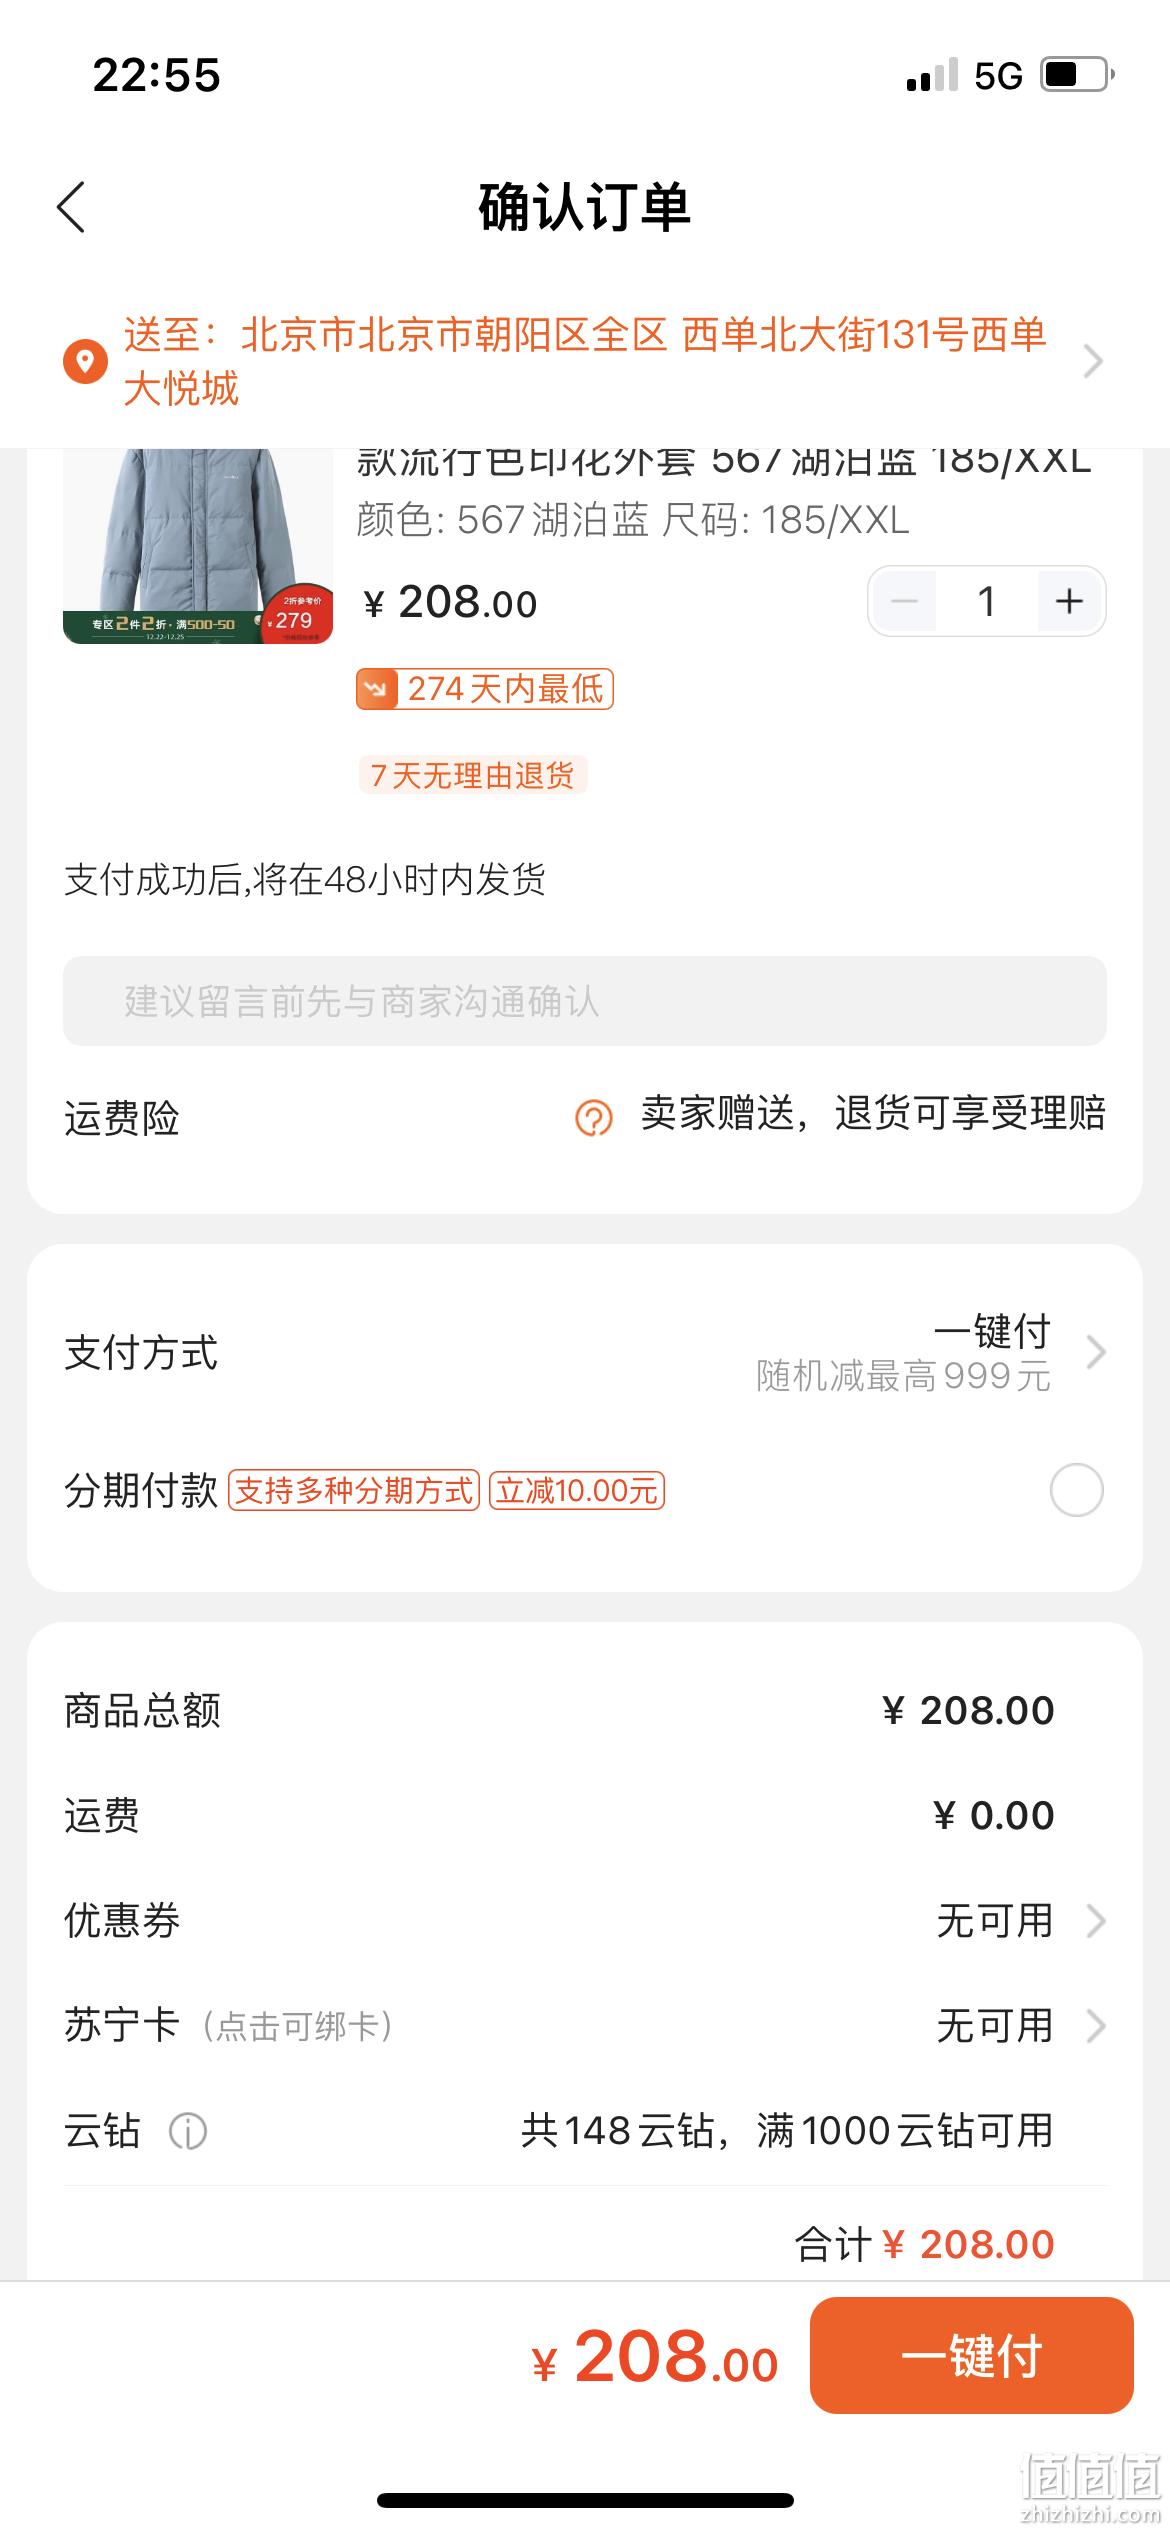Increase quantity with the plus button
The image size is (1170, 2532).
coord(1069,601)
